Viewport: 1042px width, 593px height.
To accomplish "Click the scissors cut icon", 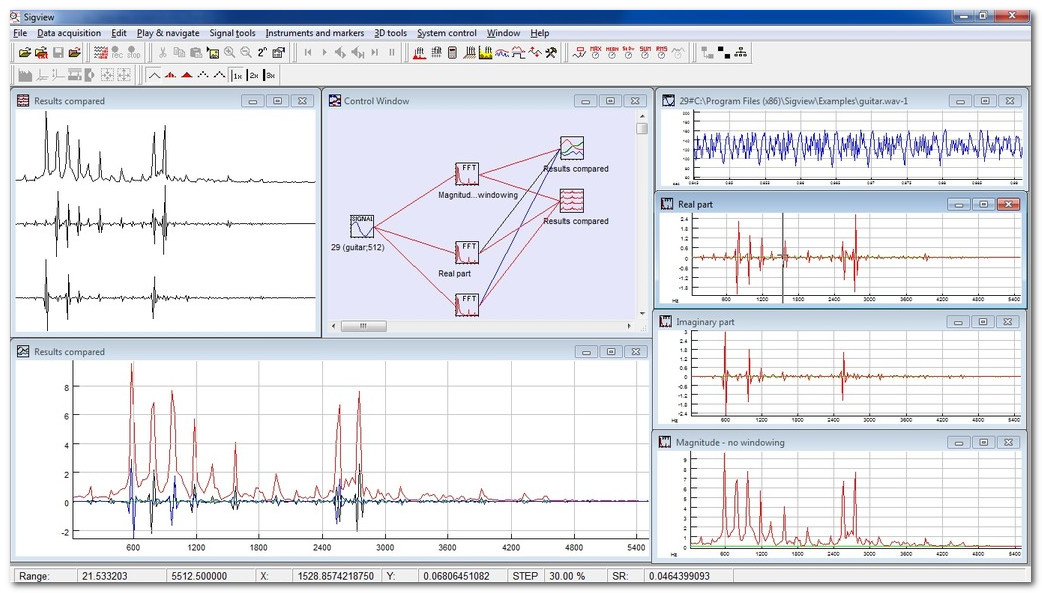I will tap(162, 53).
